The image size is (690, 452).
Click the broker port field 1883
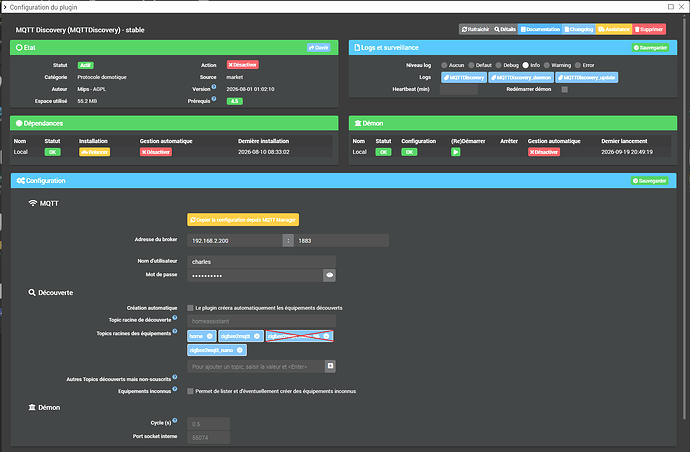click(x=341, y=241)
